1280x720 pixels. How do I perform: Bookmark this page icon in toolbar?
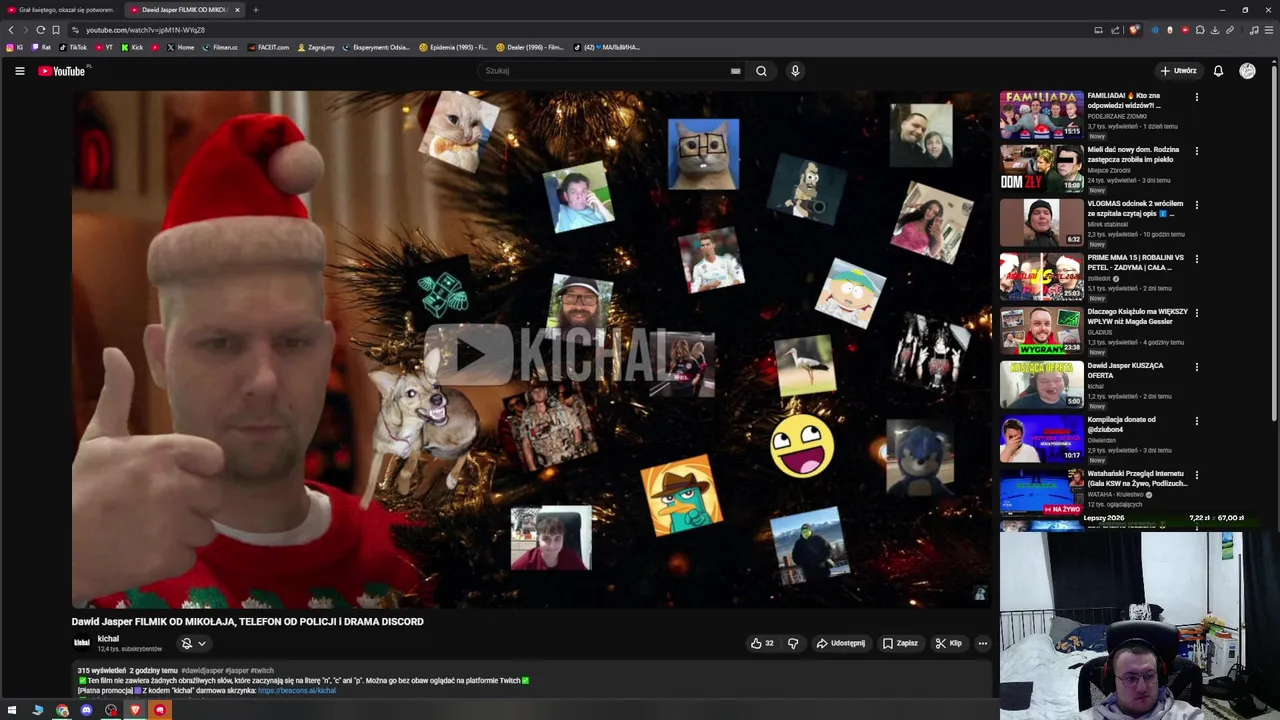56,30
